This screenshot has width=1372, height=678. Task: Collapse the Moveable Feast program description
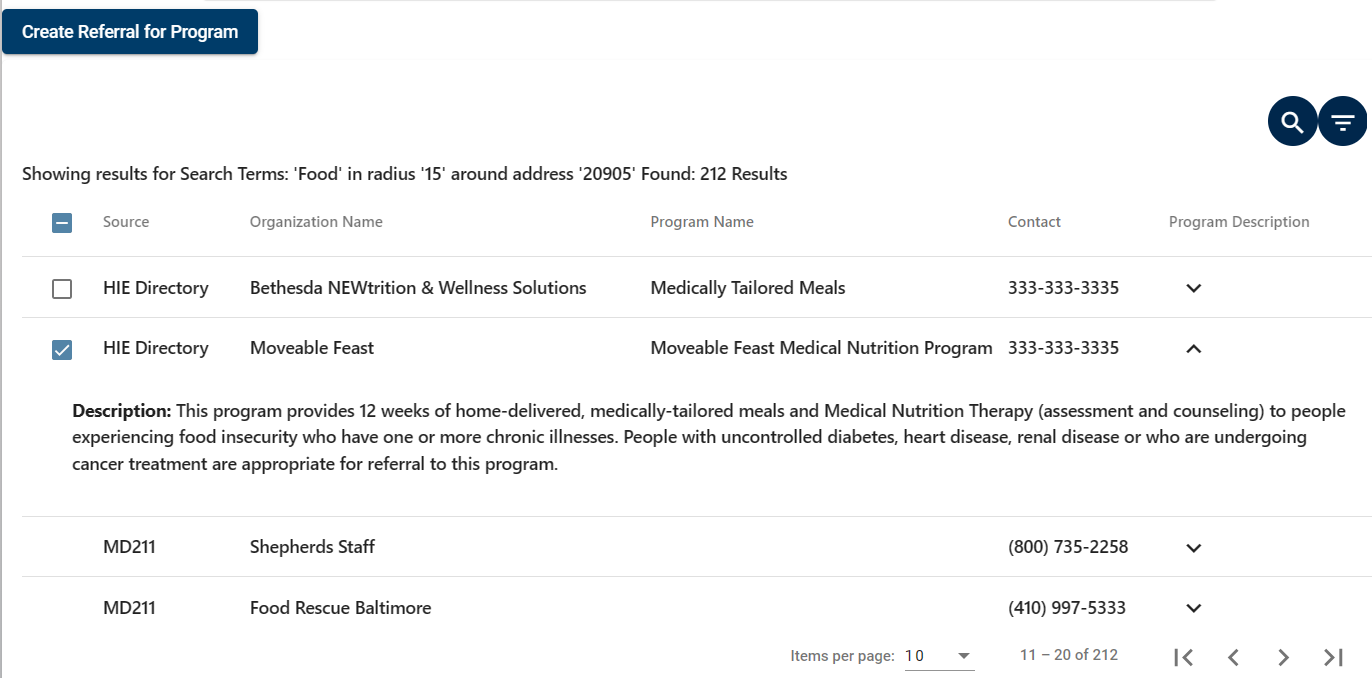(1193, 349)
